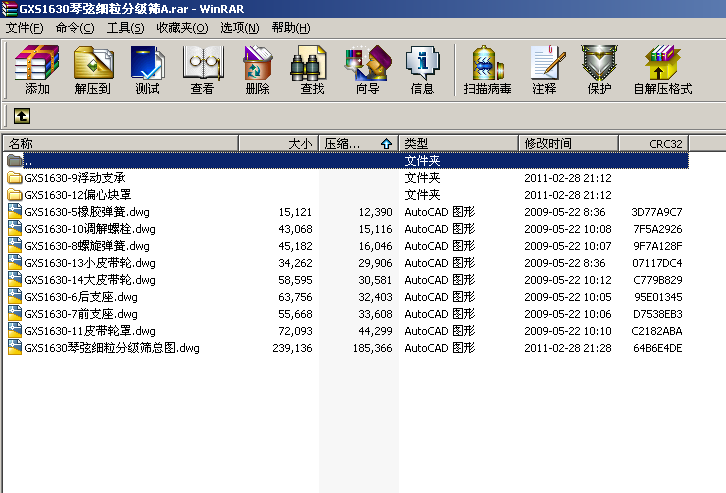Click the dwg icon of GXS1630-7前支座
Viewport: 726px width, 493px height.
click(14, 314)
